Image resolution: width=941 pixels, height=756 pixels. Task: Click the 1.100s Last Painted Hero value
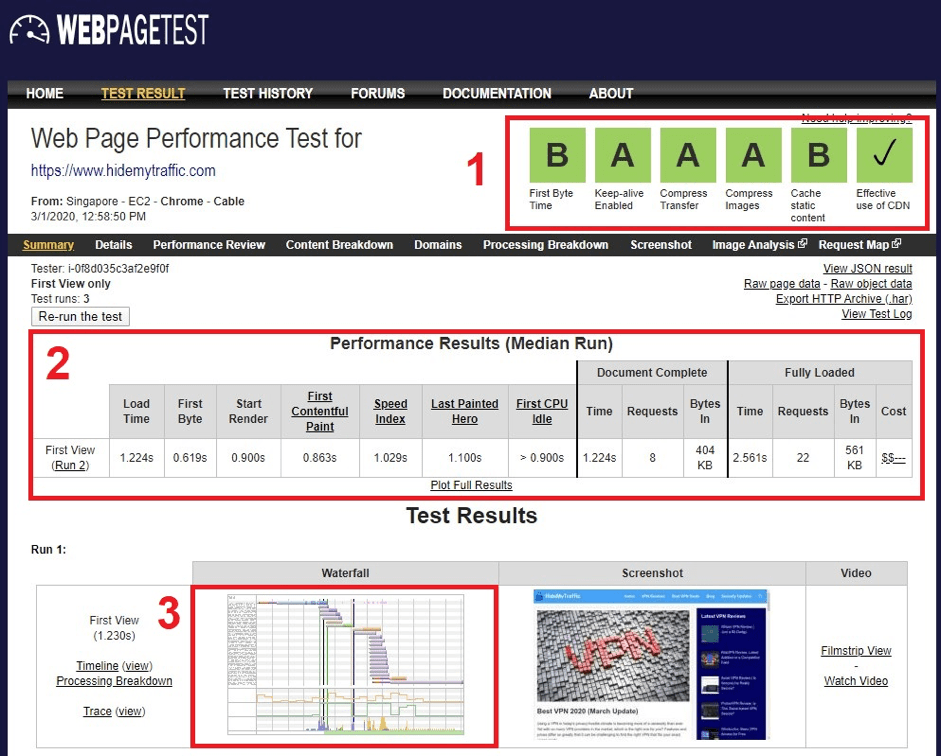[x=464, y=458]
